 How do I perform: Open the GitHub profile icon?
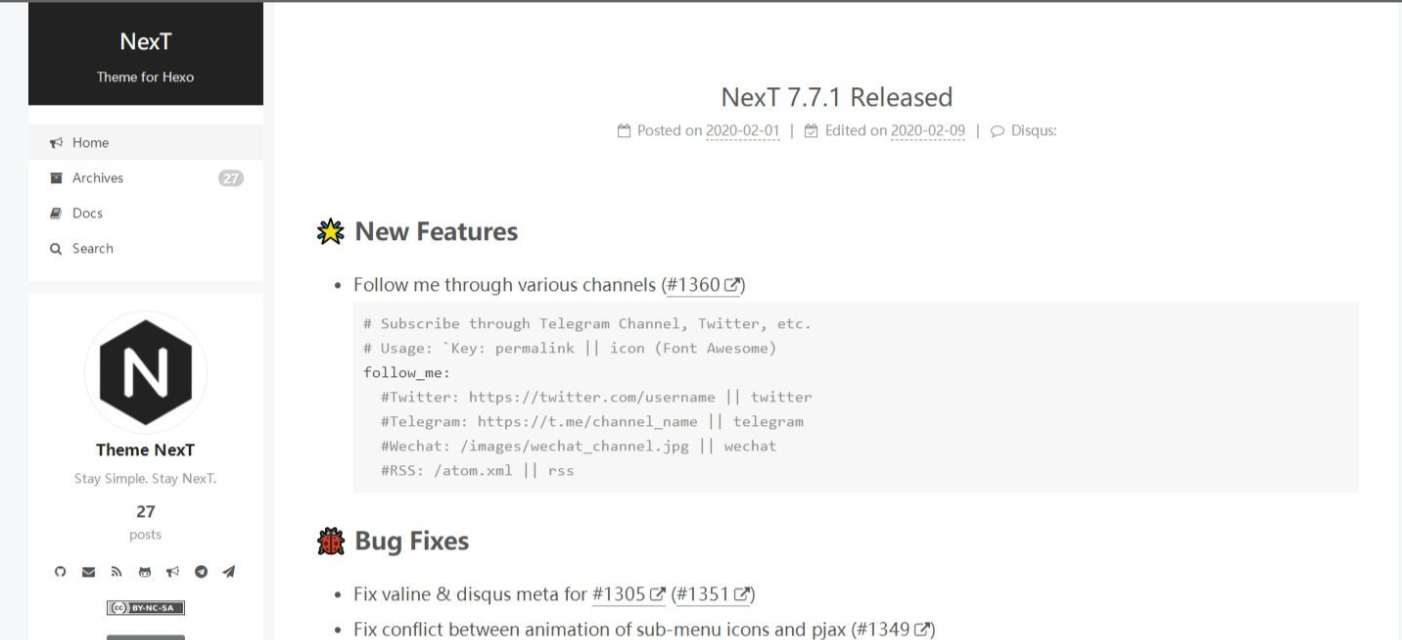tap(59, 571)
